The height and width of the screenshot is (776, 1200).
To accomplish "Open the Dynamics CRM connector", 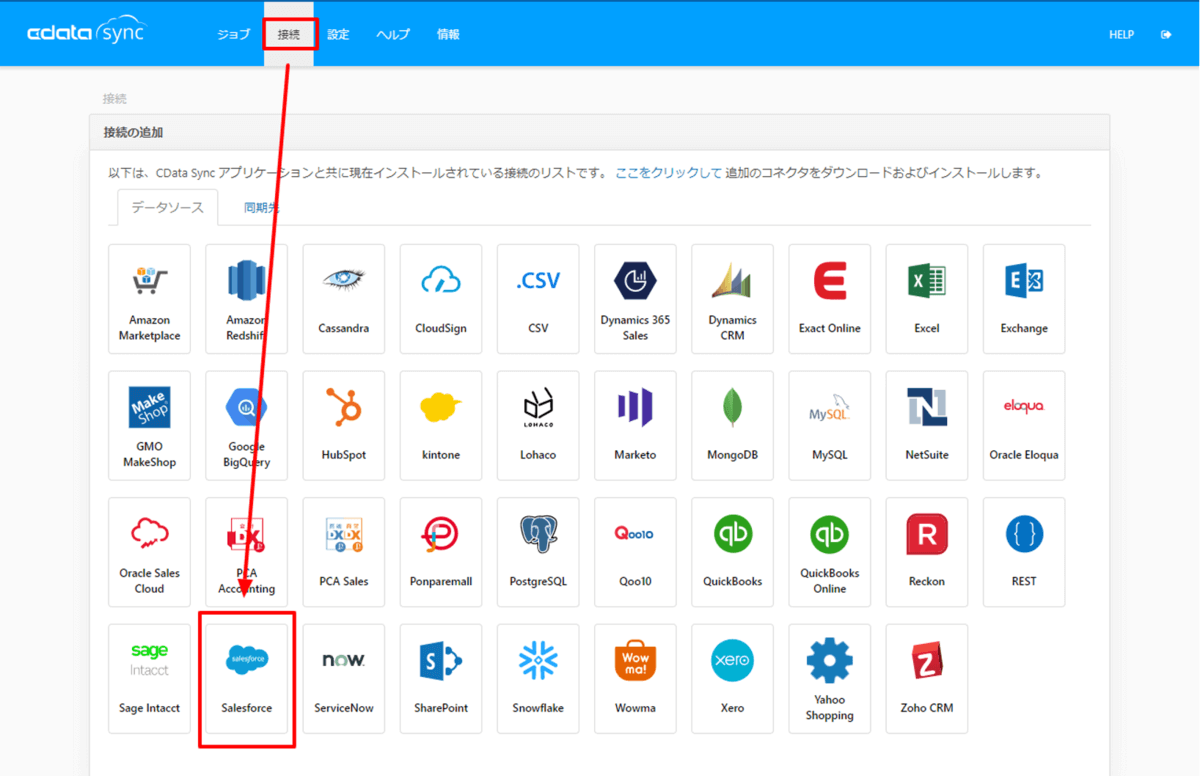I will click(732, 299).
